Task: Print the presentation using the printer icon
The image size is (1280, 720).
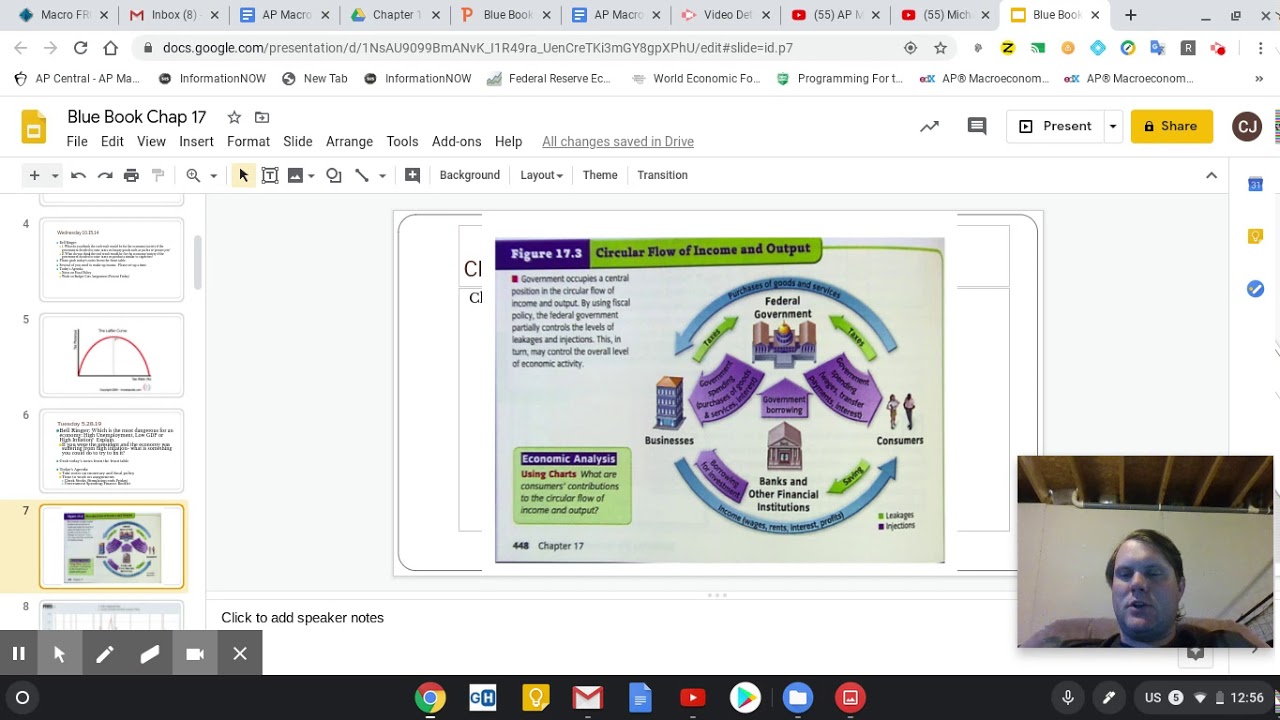Action: pos(131,175)
